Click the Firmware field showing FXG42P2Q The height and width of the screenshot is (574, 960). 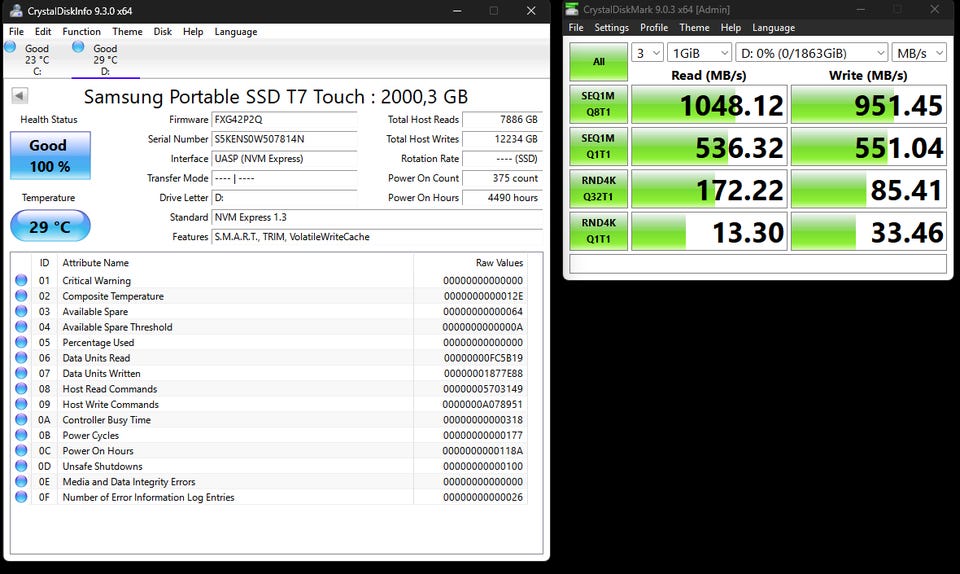click(x=285, y=119)
